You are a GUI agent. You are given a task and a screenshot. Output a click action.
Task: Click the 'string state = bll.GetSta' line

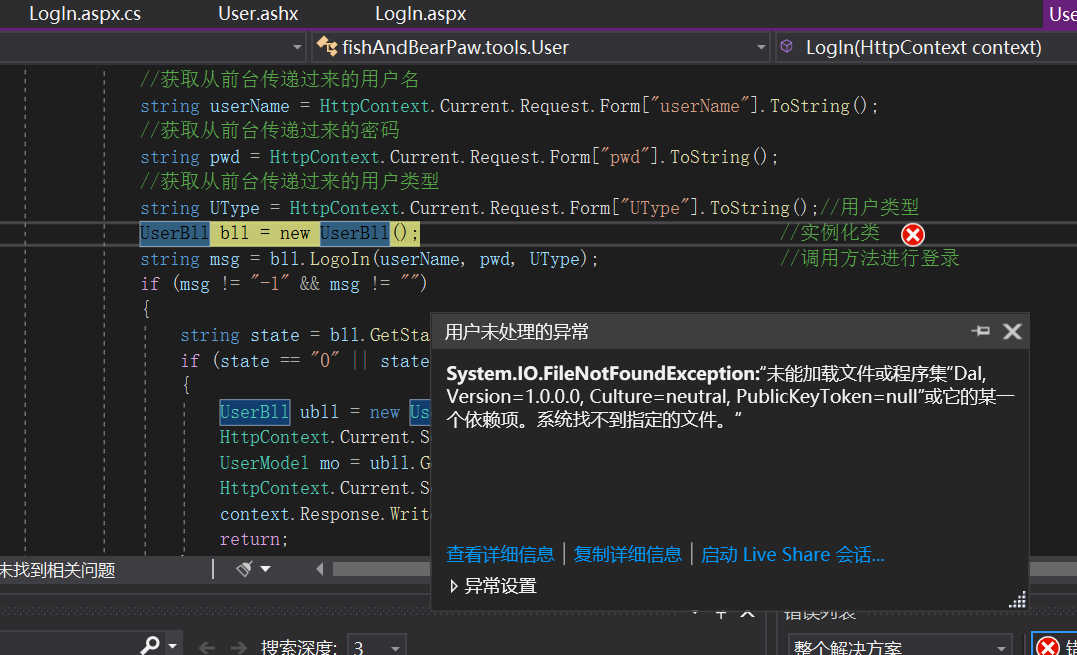pos(304,335)
